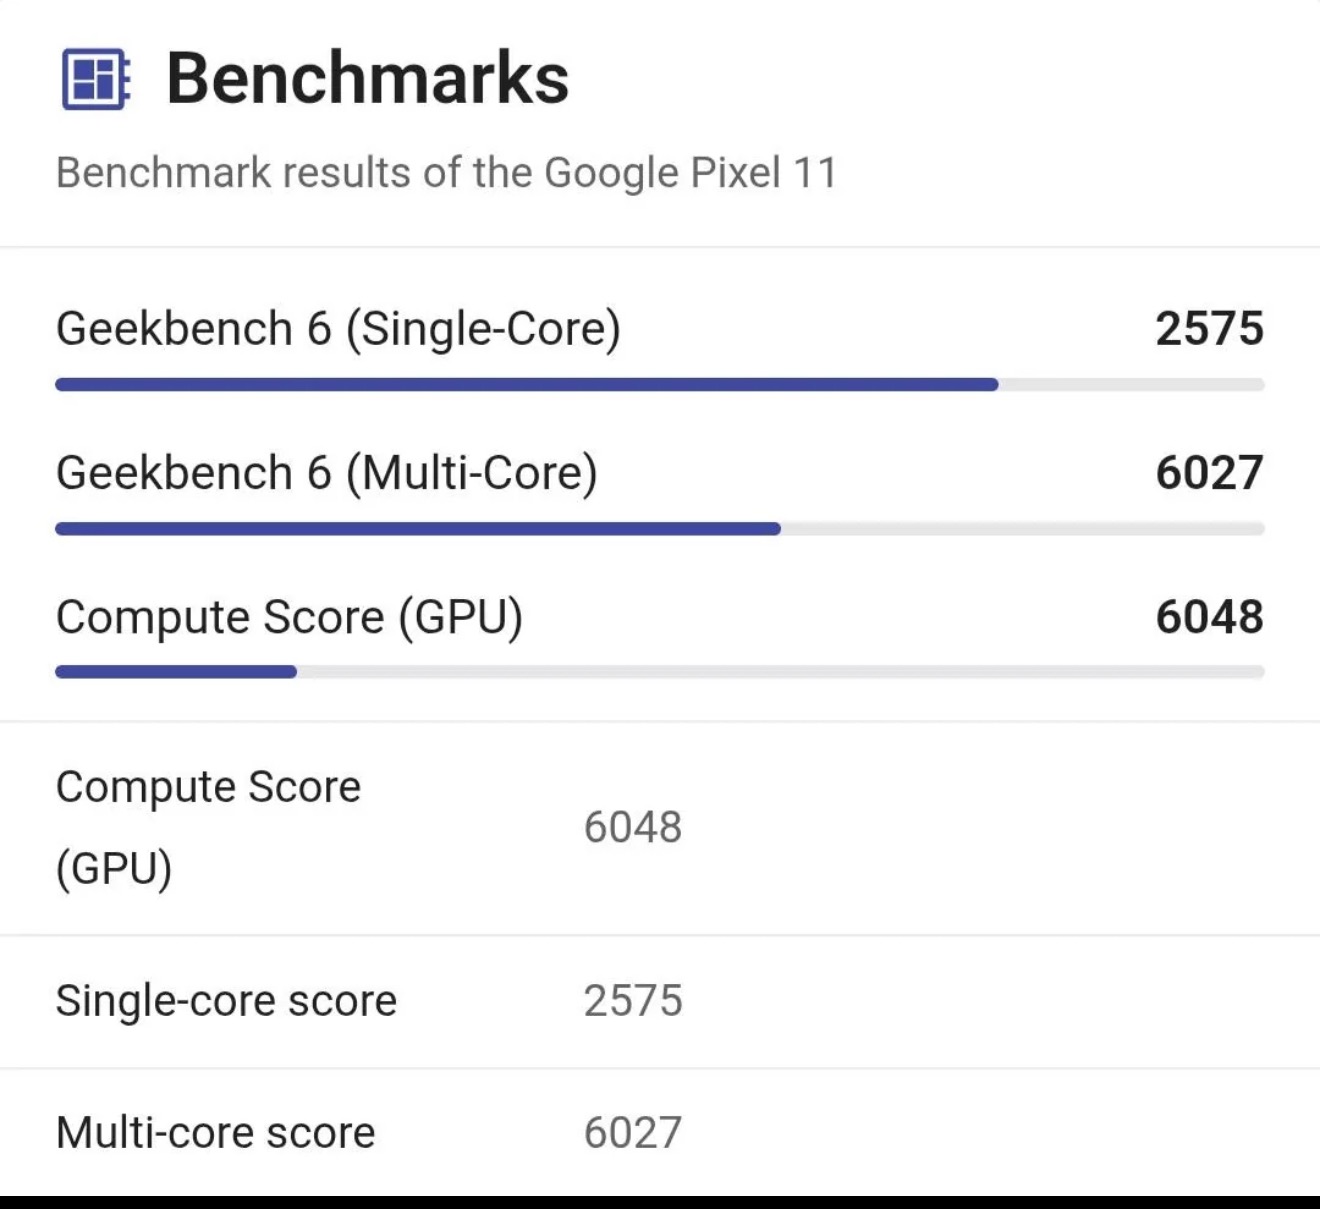This screenshot has height=1209, width=1320.
Task: Click the 2575 bold single-core score
Action: coord(1209,329)
